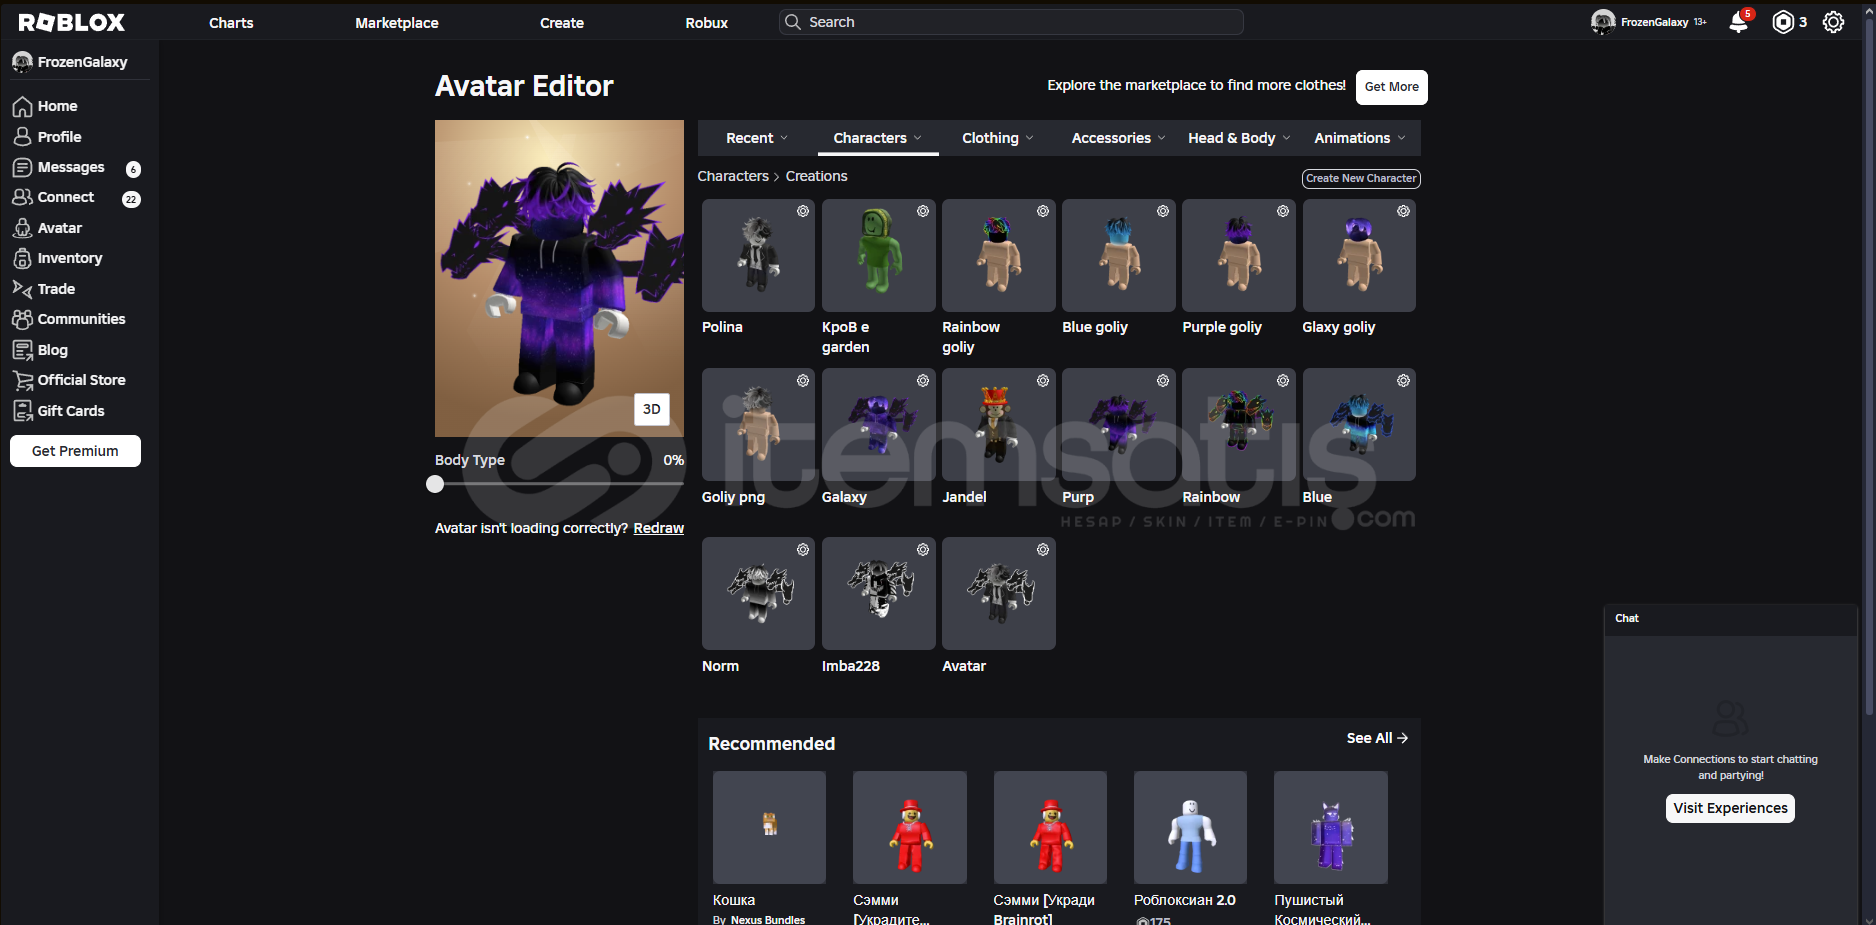1876x925 pixels.
Task: Open the Avatar sidebar icon
Action: 22,228
